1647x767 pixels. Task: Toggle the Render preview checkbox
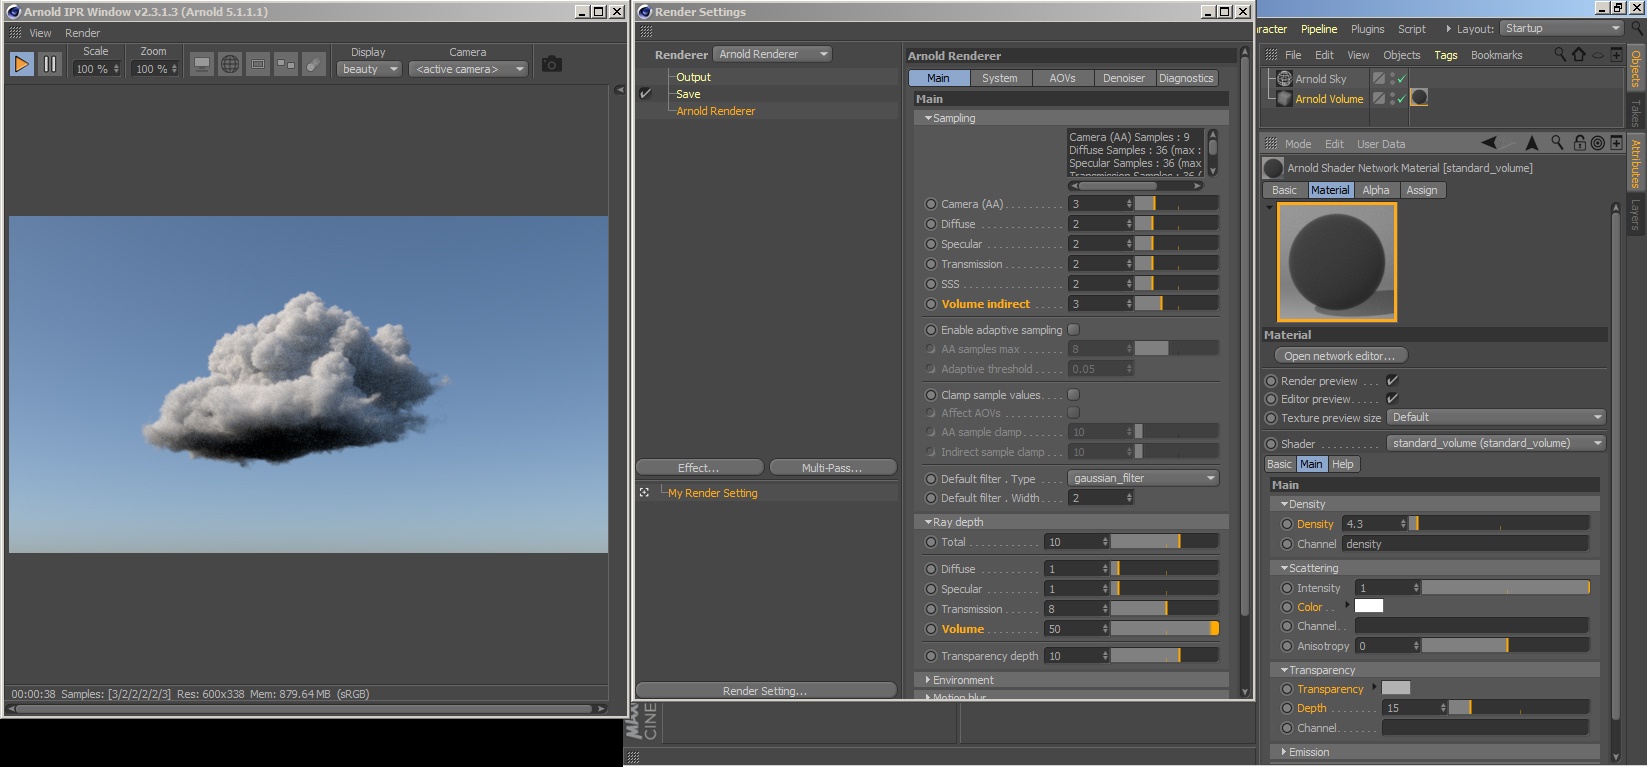click(x=1392, y=381)
